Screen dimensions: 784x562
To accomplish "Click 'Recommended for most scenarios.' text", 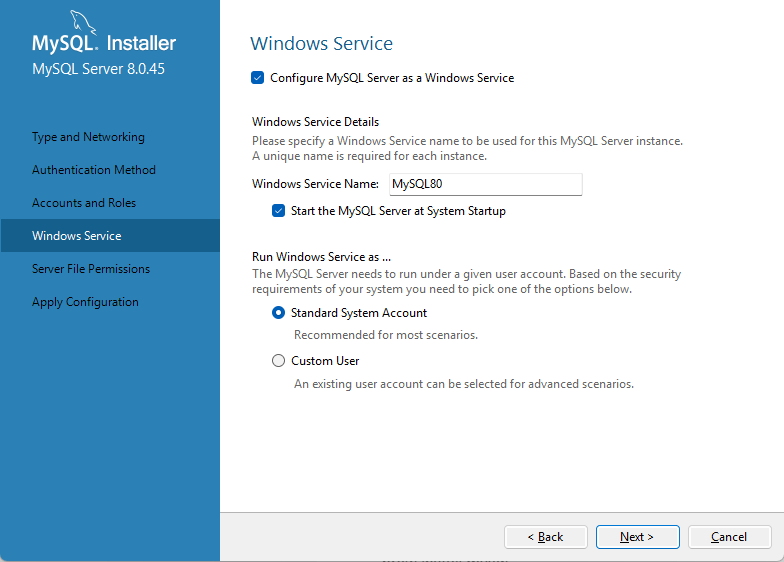I will (386, 335).
